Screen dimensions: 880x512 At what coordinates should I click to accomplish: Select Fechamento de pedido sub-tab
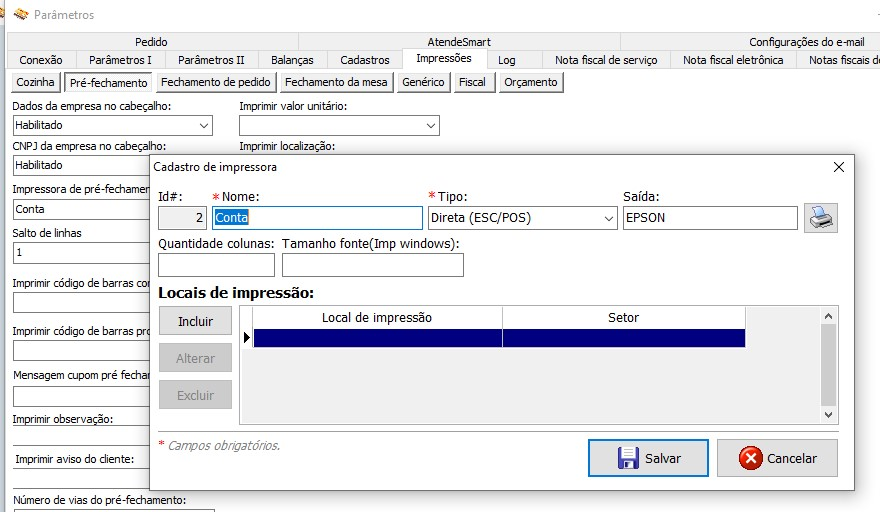click(x=216, y=82)
